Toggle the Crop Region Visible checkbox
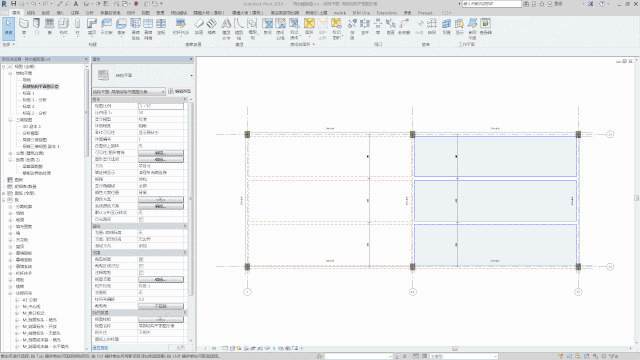 click(141, 266)
